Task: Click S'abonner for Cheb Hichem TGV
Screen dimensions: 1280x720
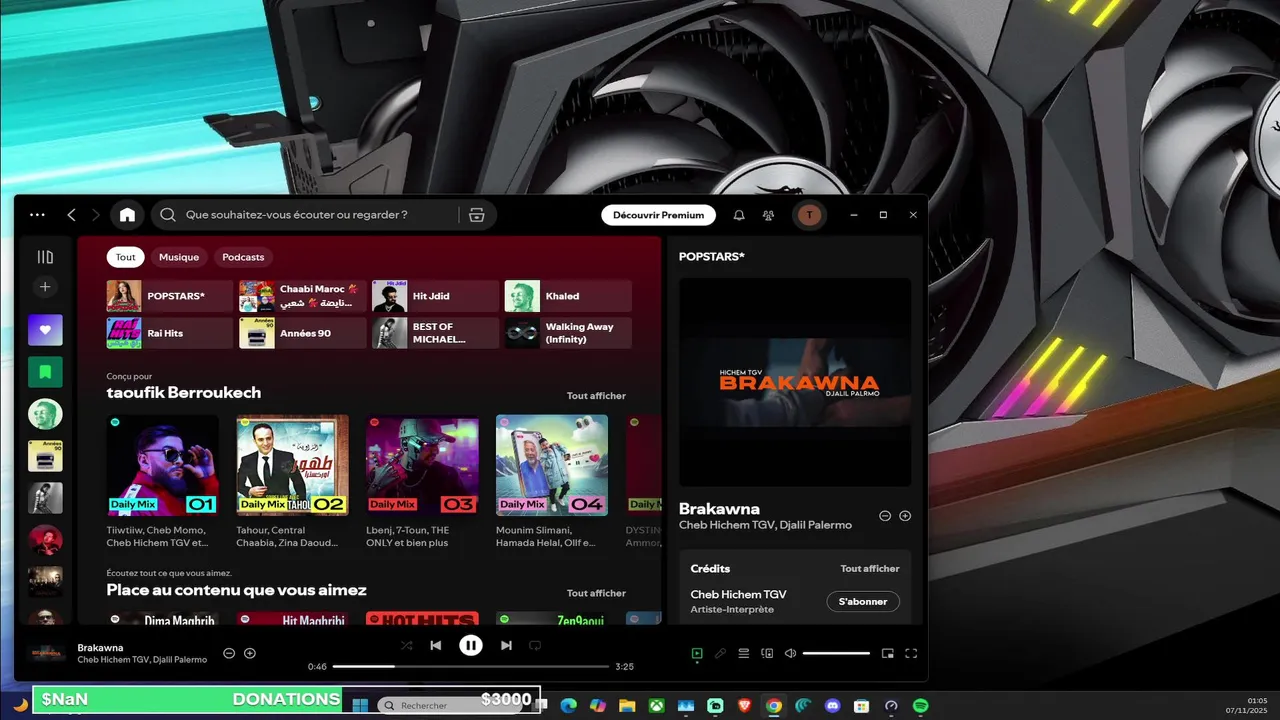Action: [x=863, y=601]
